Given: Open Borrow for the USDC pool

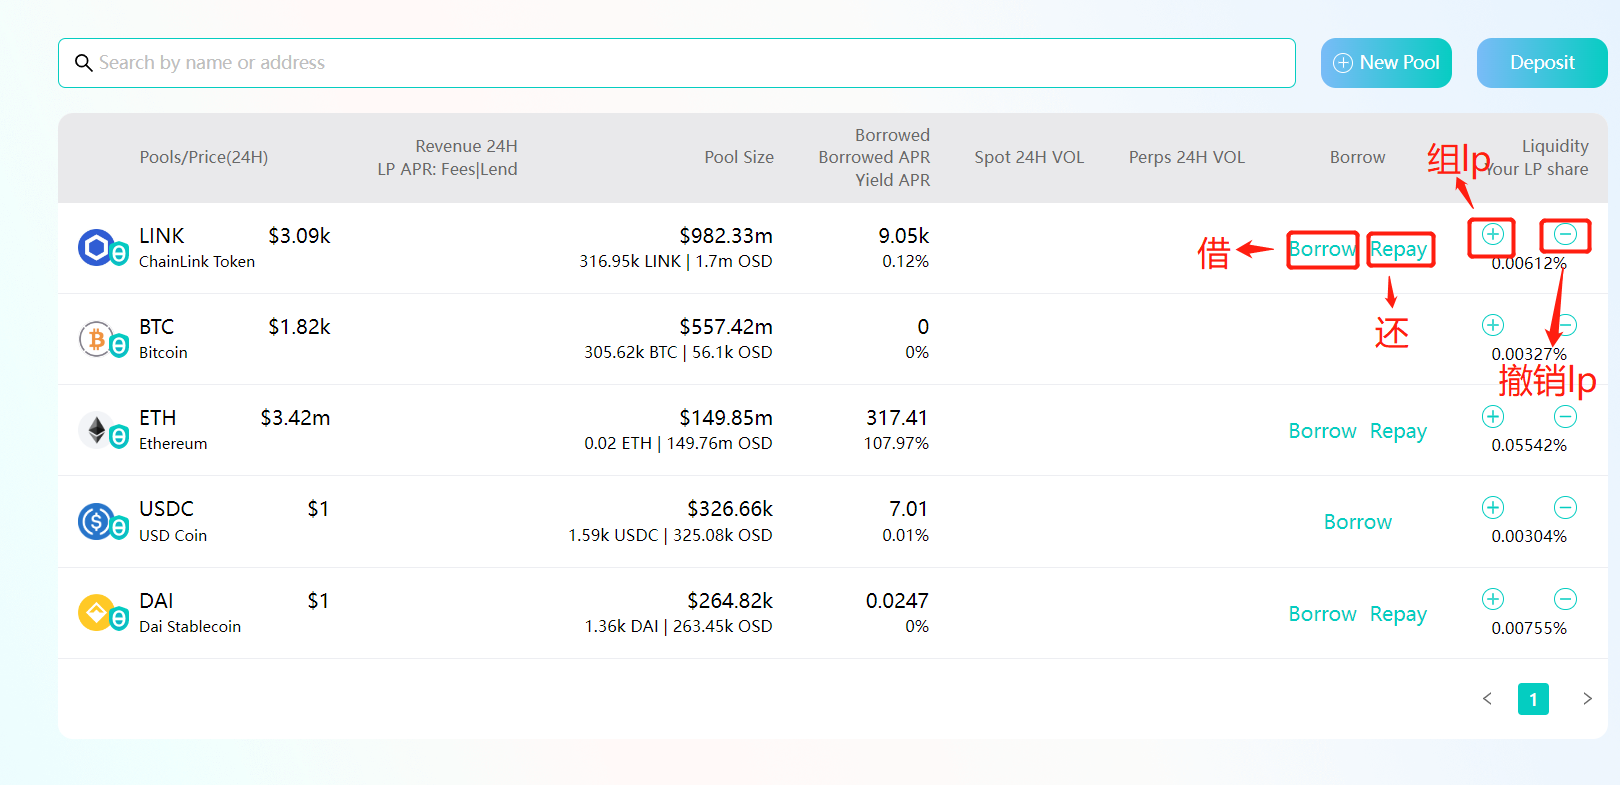Looking at the screenshot, I should pyautogui.click(x=1357, y=522).
